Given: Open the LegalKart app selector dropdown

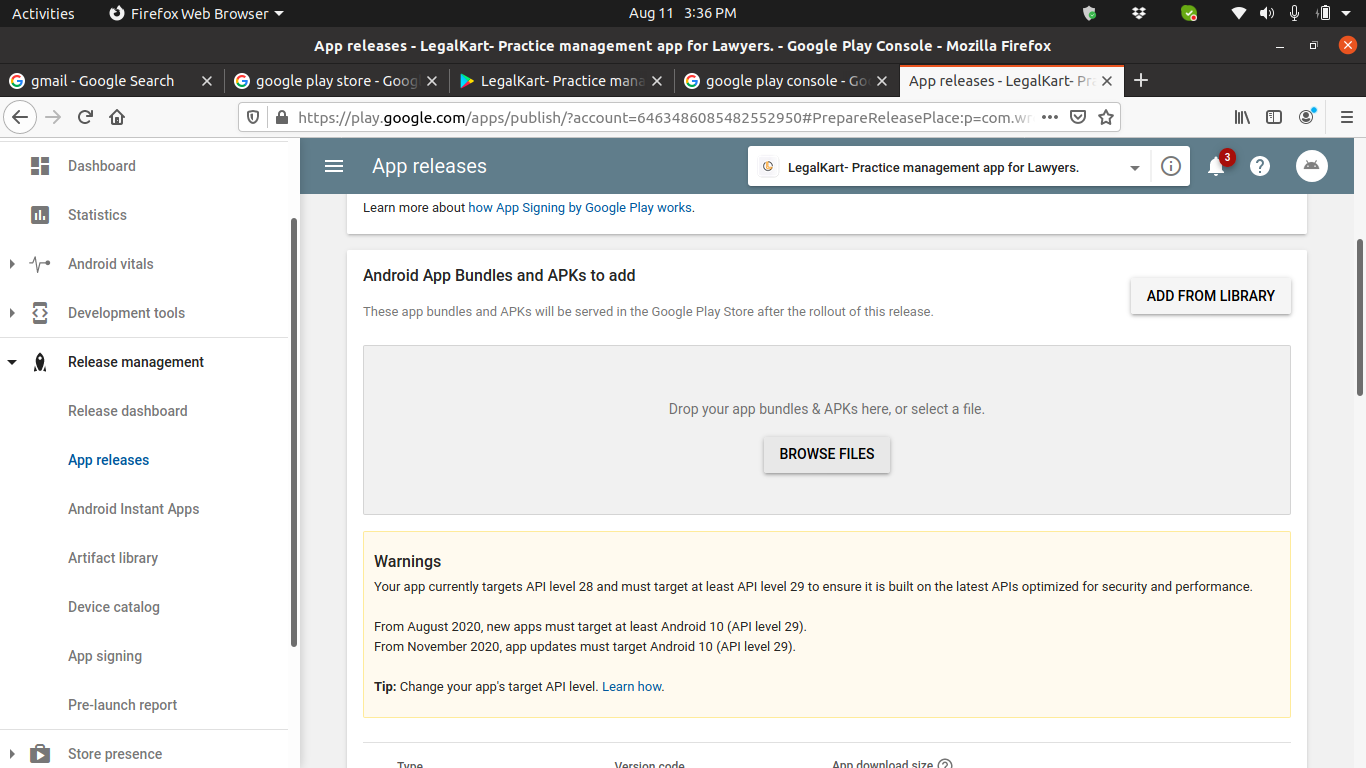Looking at the screenshot, I should click(x=1134, y=168).
